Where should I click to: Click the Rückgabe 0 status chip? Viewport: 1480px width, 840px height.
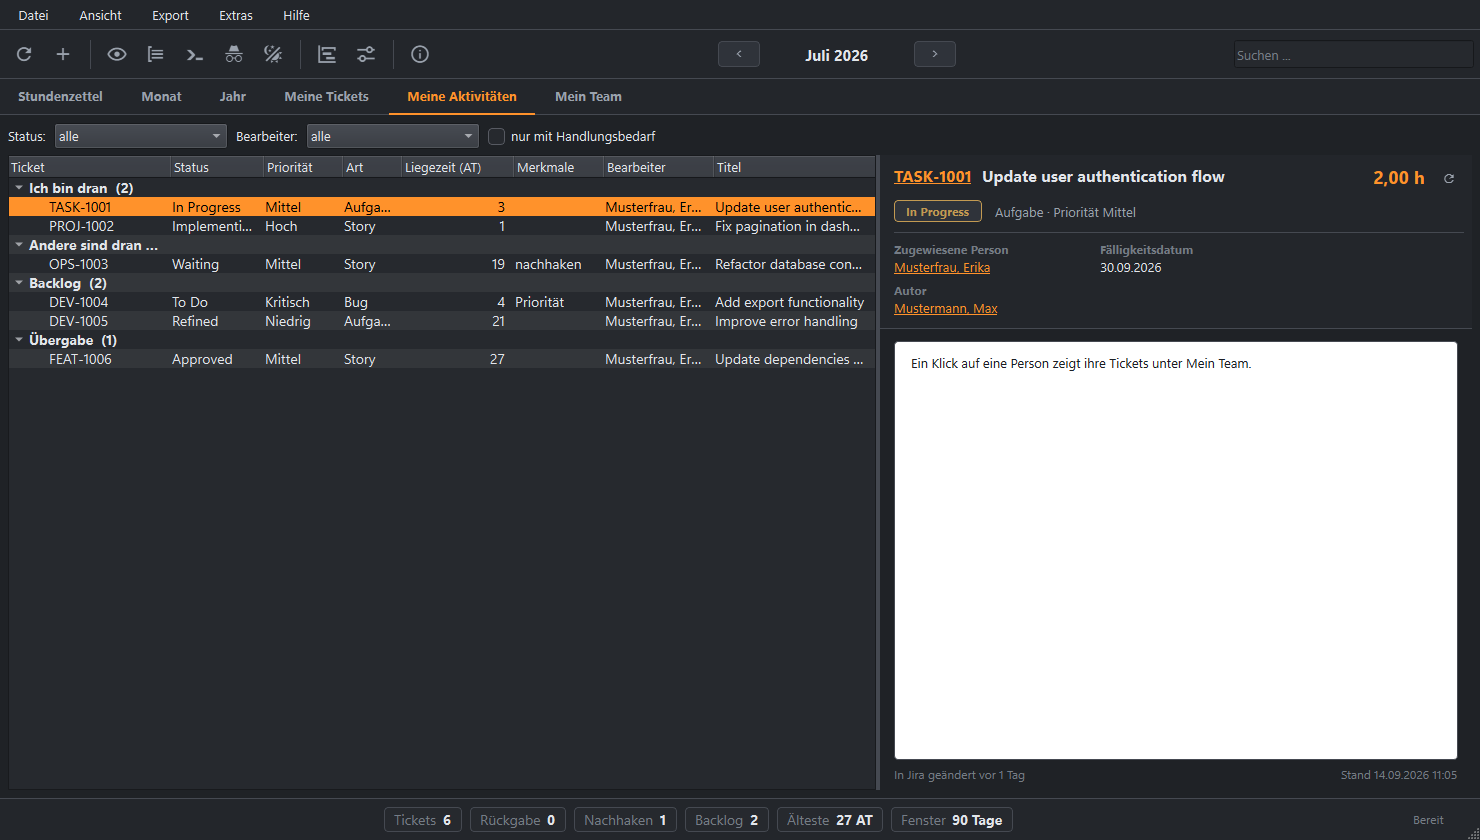pos(518,820)
